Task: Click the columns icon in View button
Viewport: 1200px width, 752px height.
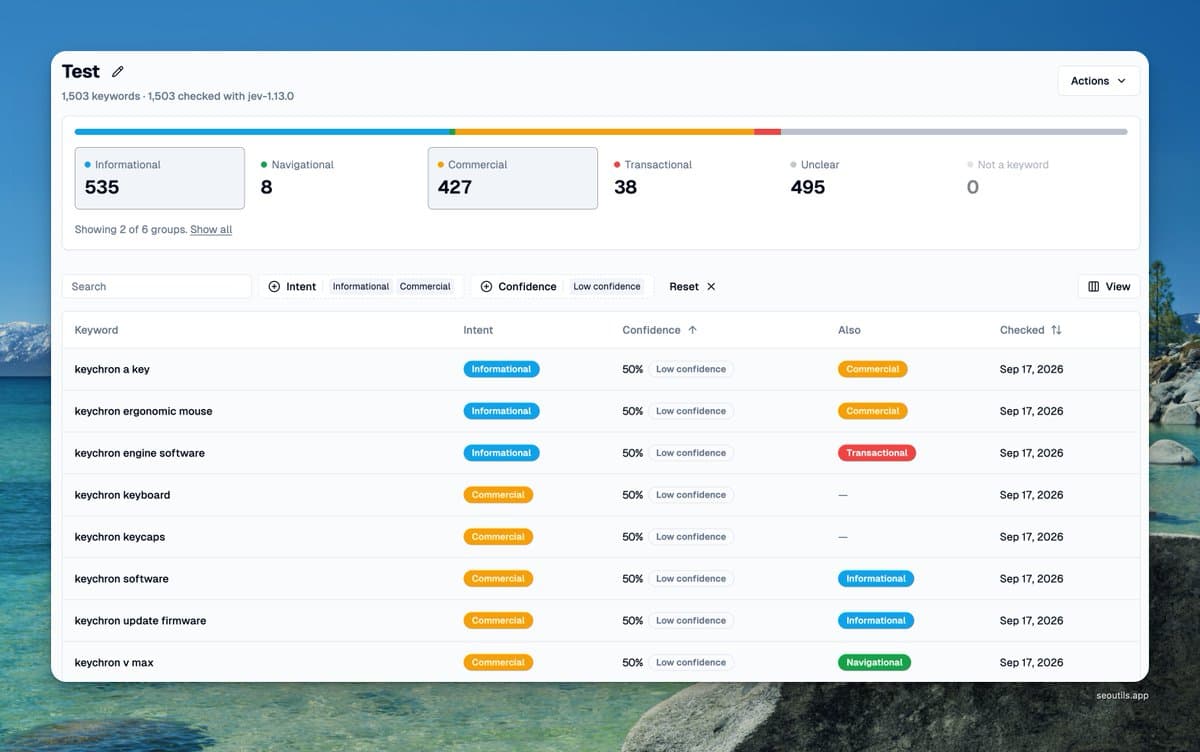Action: 1093,287
